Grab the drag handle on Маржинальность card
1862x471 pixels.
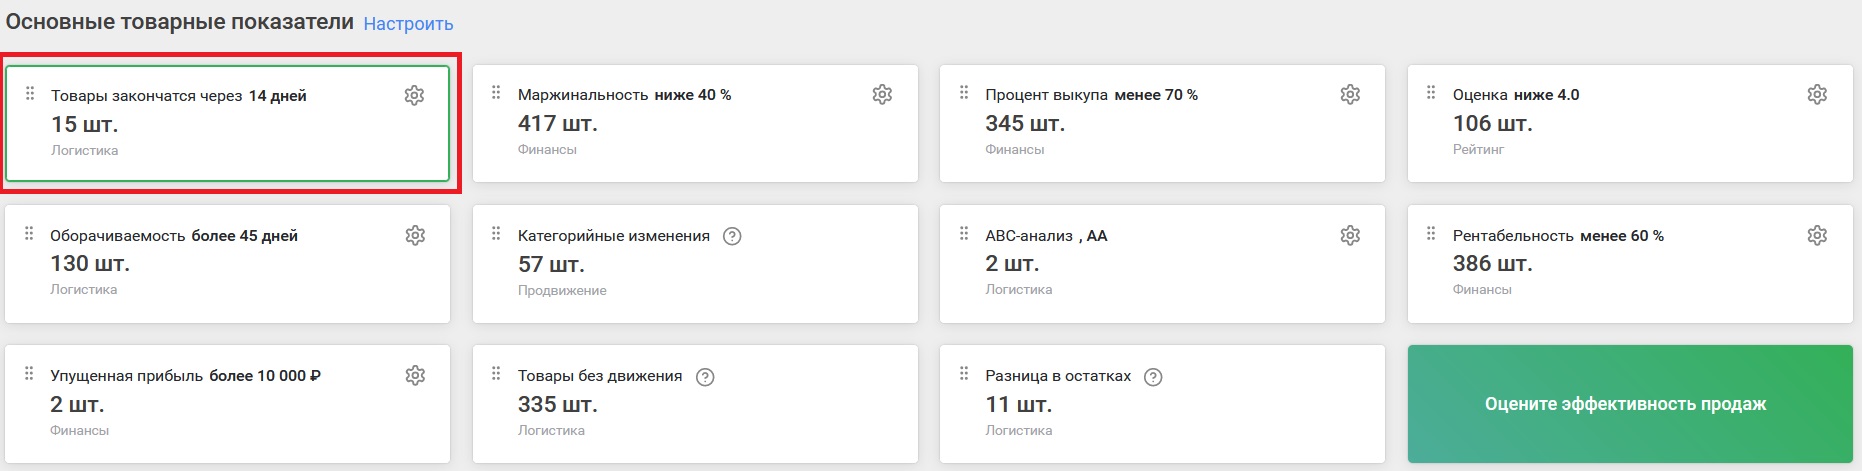click(496, 93)
